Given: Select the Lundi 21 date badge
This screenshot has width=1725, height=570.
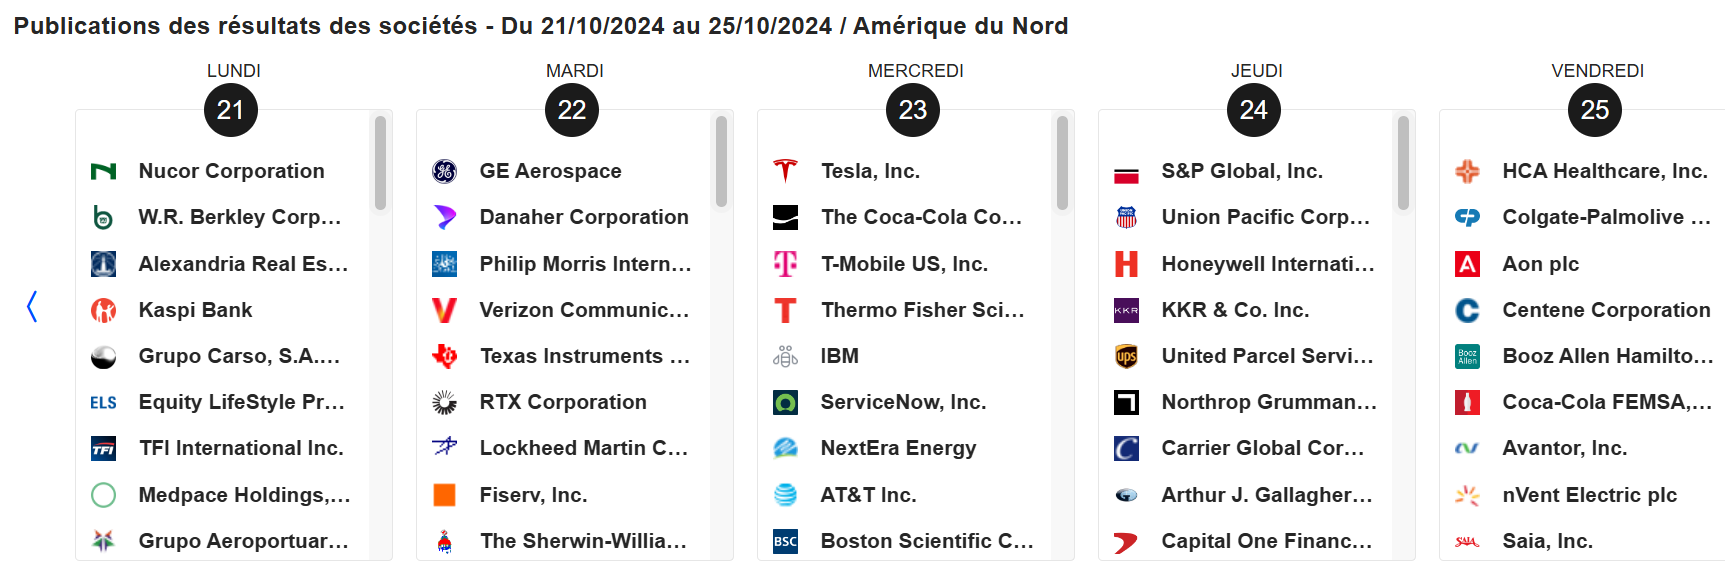Looking at the screenshot, I should click(x=231, y=110).
